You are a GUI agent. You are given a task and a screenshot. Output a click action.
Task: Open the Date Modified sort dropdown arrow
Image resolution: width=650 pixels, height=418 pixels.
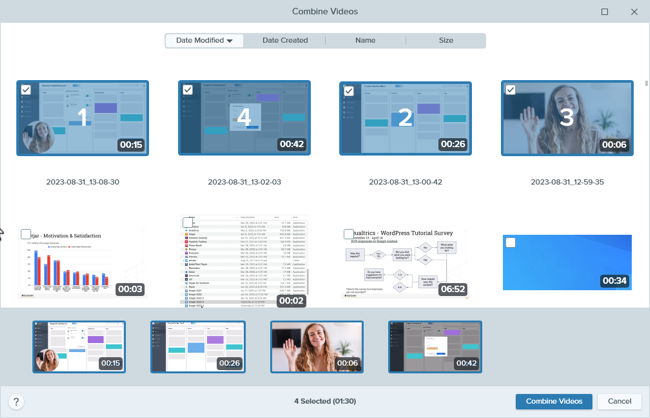pos(230,41)
